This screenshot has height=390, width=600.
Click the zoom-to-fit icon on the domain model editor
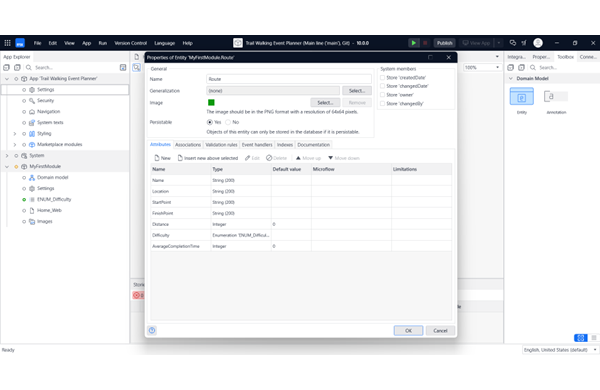(x=137, y=68)
